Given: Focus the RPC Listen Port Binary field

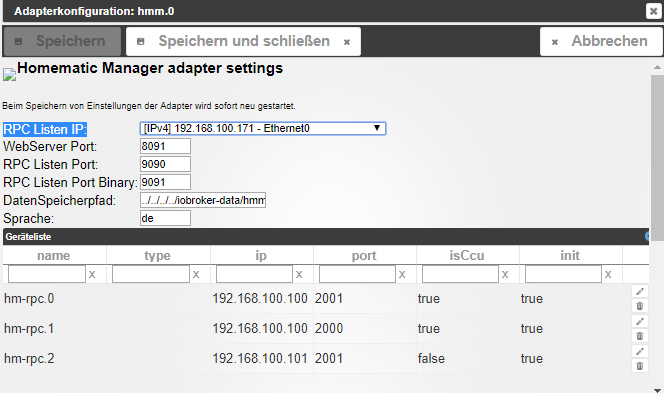Looking at the screenshot, I should point(165,182).
